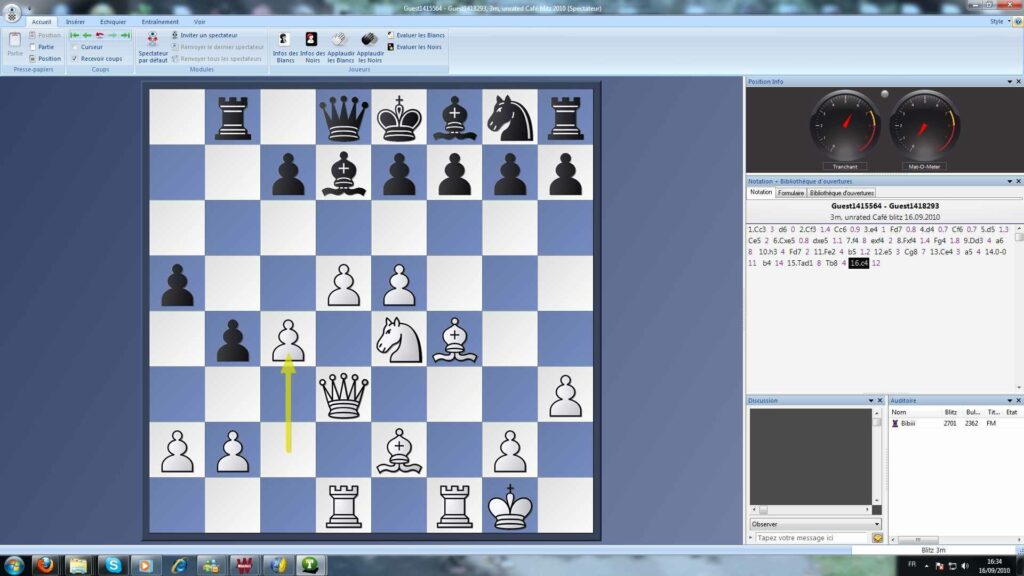Viewport: 1024px width, 576px height.
Task: Click Applaudir les Noirs icon
Action: point(370,46)
